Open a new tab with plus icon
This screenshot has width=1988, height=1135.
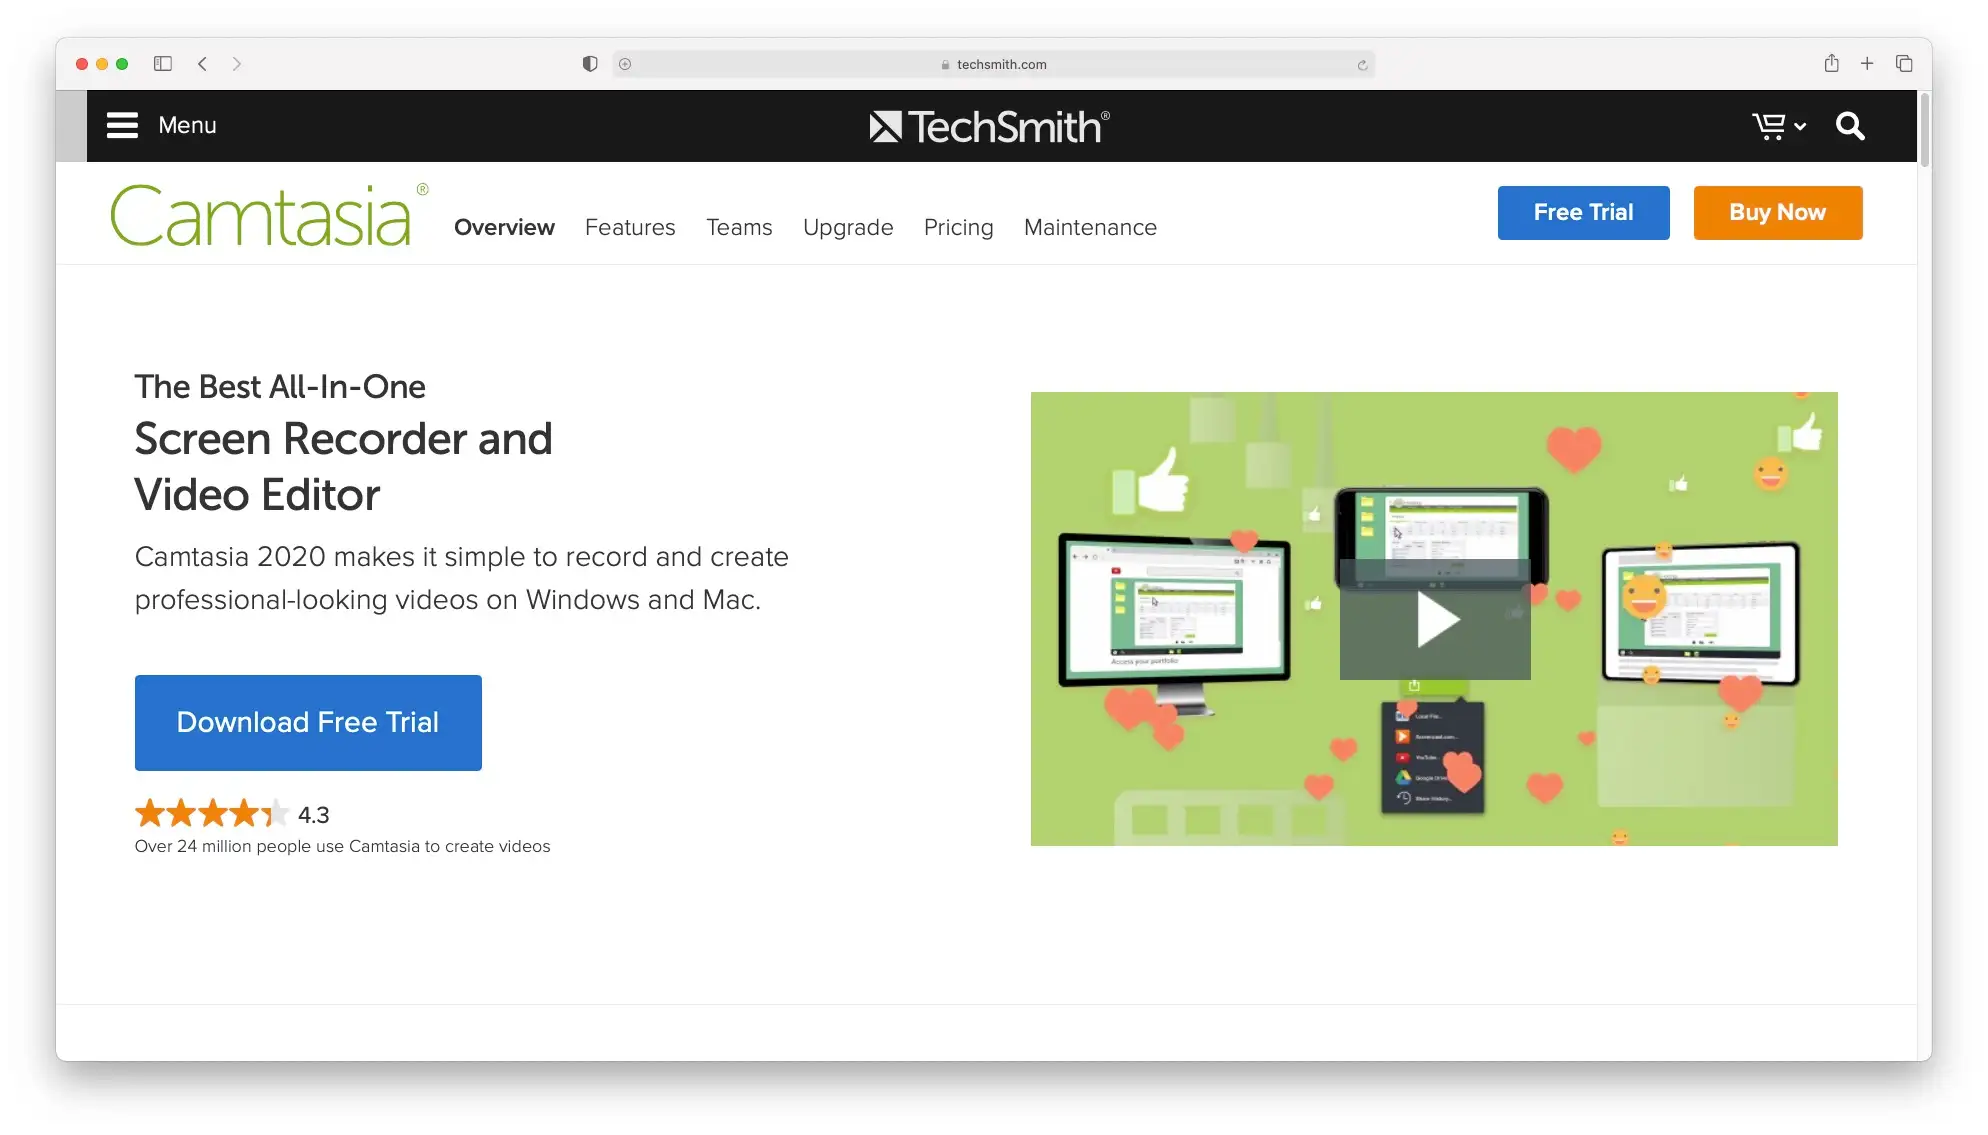coord(1867,63)
